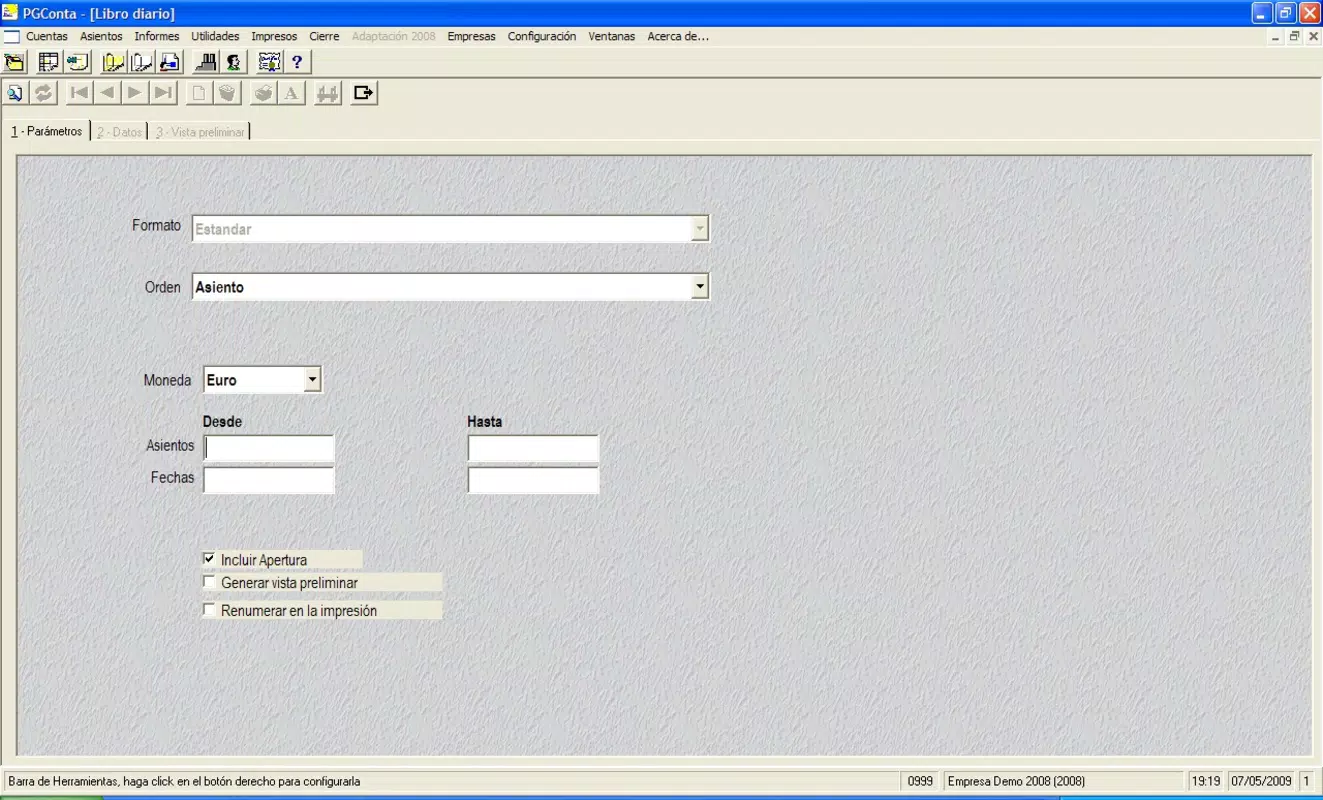Enable Generar vista preliminar checkbox
Viewport: 1323px width, 800px height.
pyautogui.click(x=209, y=581)
